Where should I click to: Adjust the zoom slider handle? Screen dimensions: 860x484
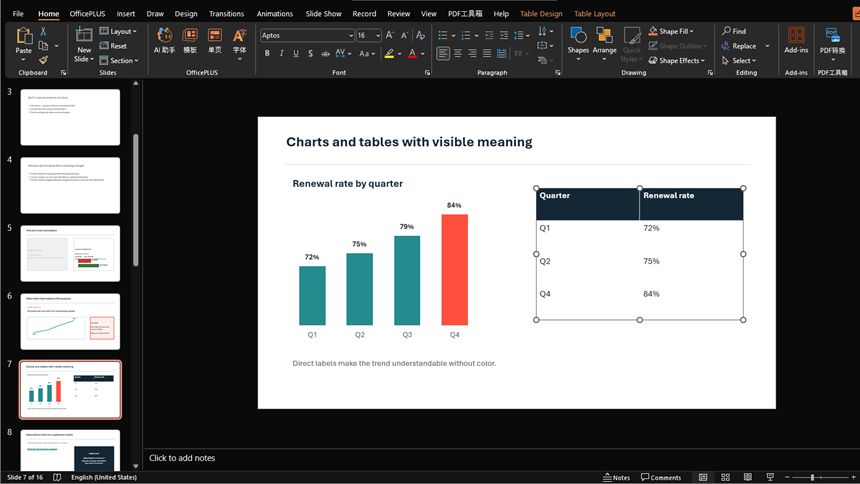(x=812, y=477)
